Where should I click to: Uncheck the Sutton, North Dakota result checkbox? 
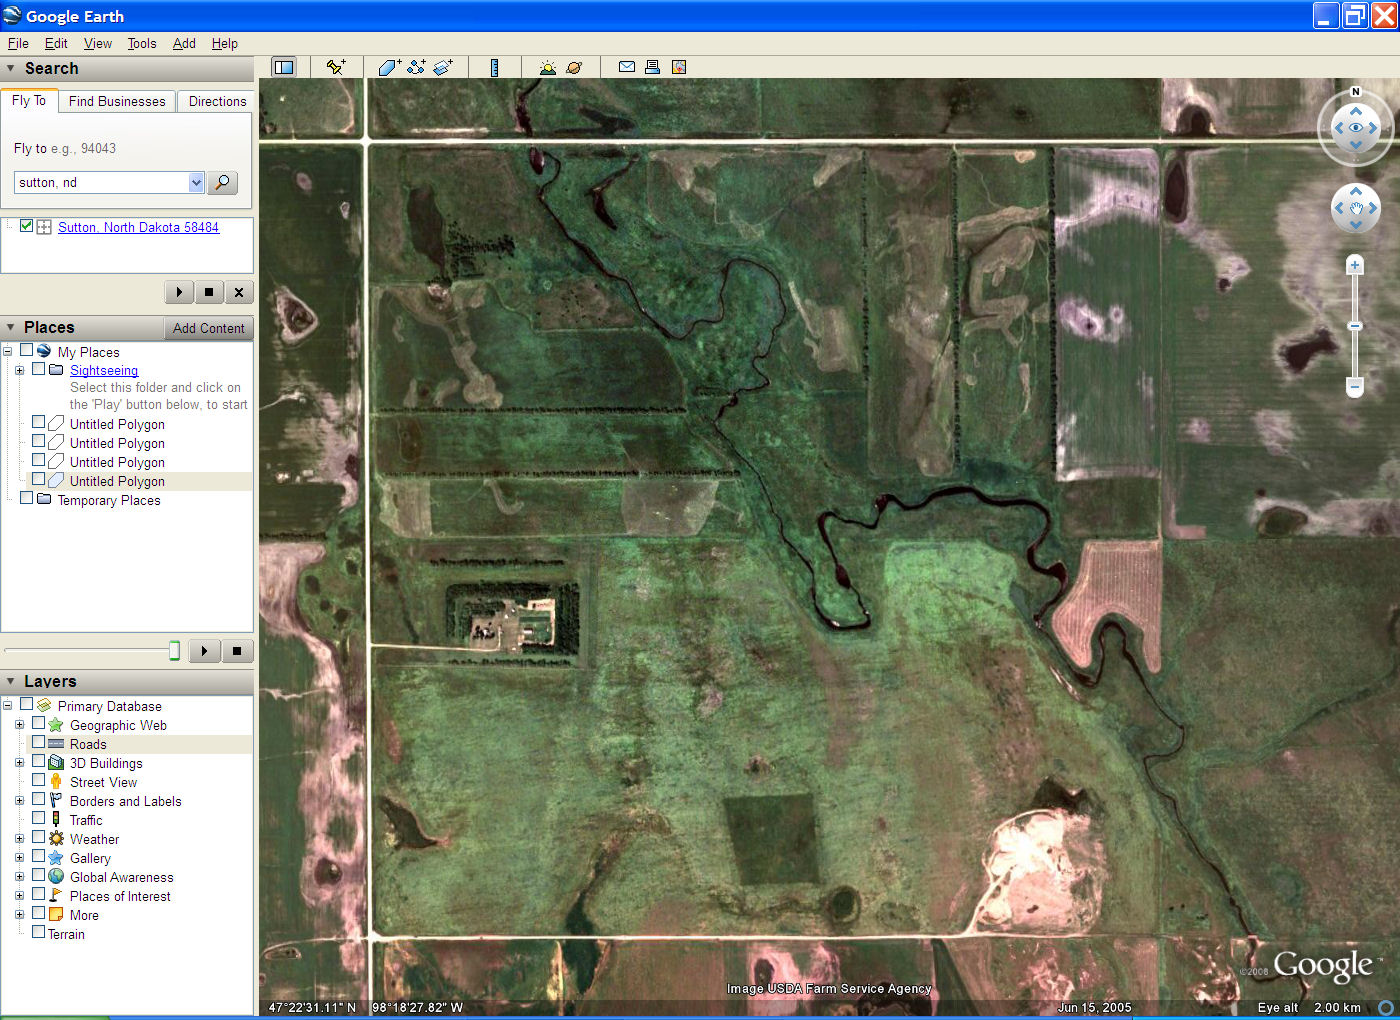(x=26, y=226)
